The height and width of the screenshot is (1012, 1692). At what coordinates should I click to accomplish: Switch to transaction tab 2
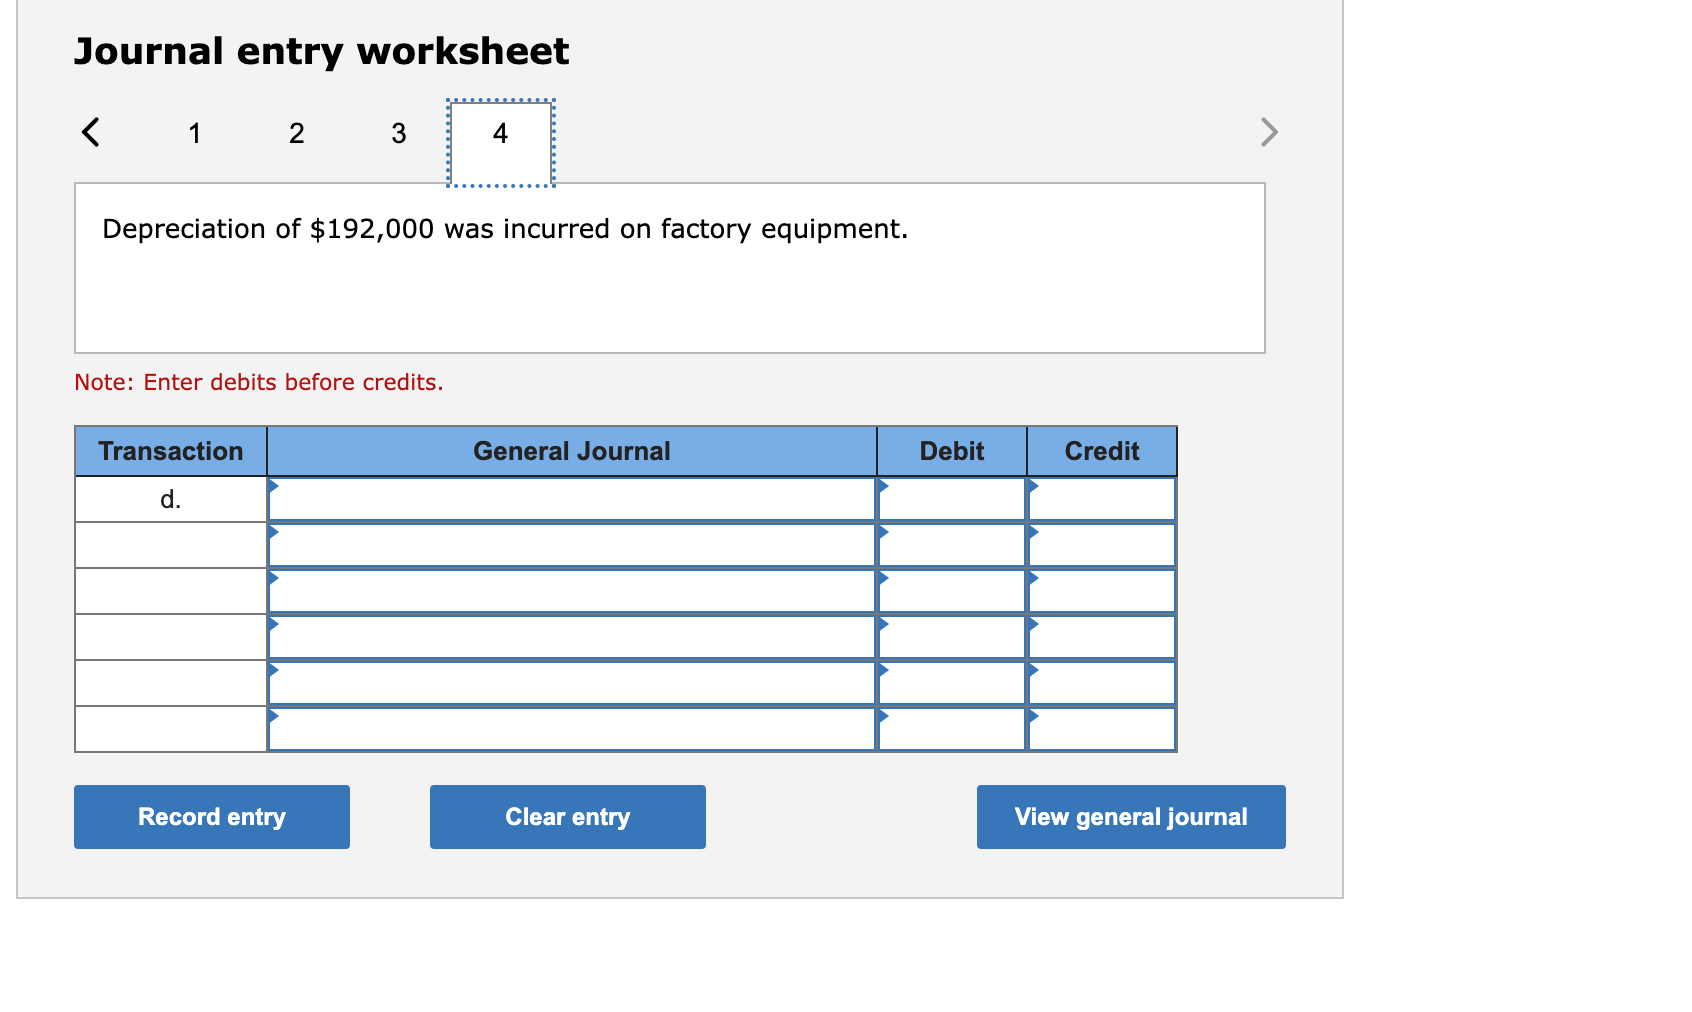click(x=296, y=133)
